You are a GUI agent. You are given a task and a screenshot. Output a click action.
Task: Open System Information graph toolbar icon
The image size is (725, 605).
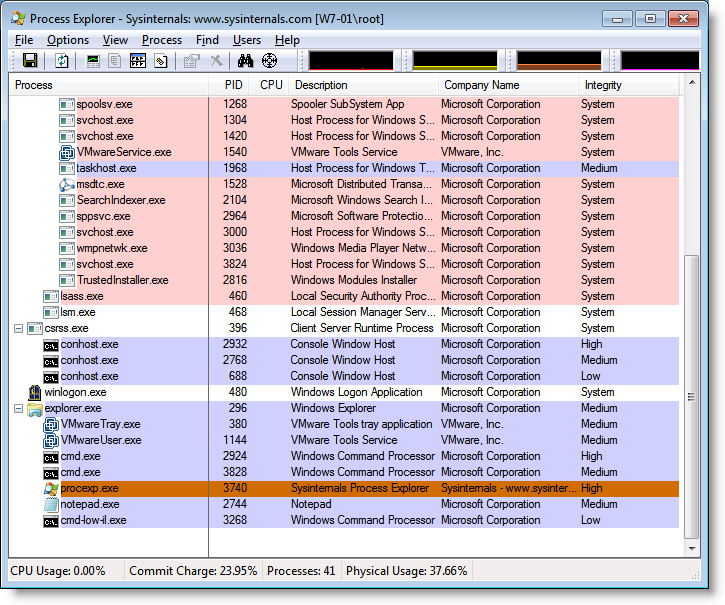(x=94, y=61)
